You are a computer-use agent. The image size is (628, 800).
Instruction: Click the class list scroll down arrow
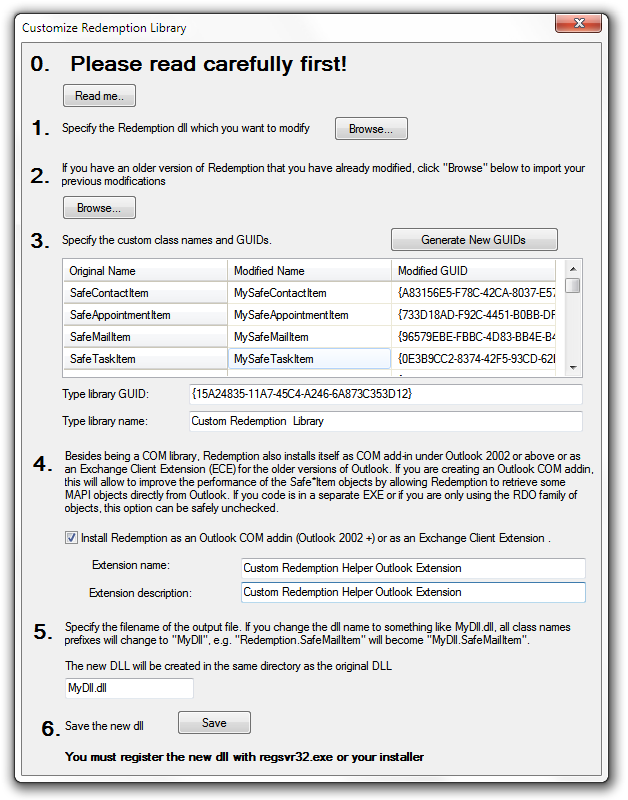point(573,367)
